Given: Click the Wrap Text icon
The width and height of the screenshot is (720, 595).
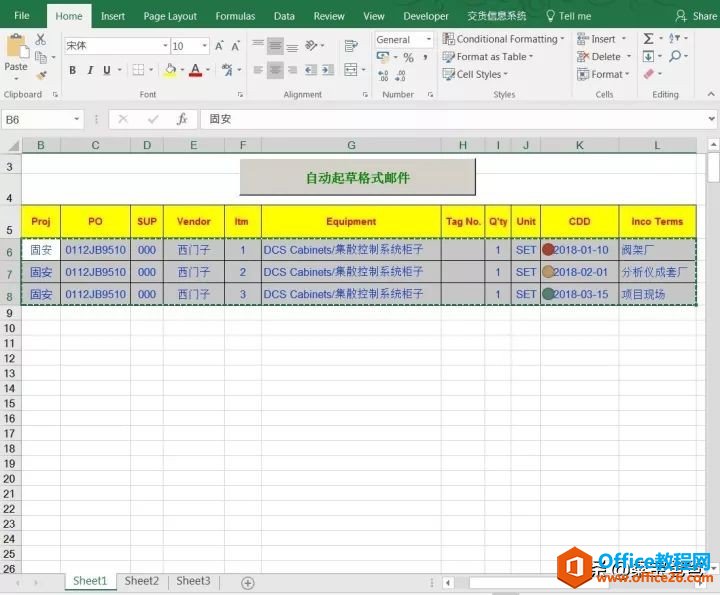Looking at the screenshot, I should tap(351, 45).
